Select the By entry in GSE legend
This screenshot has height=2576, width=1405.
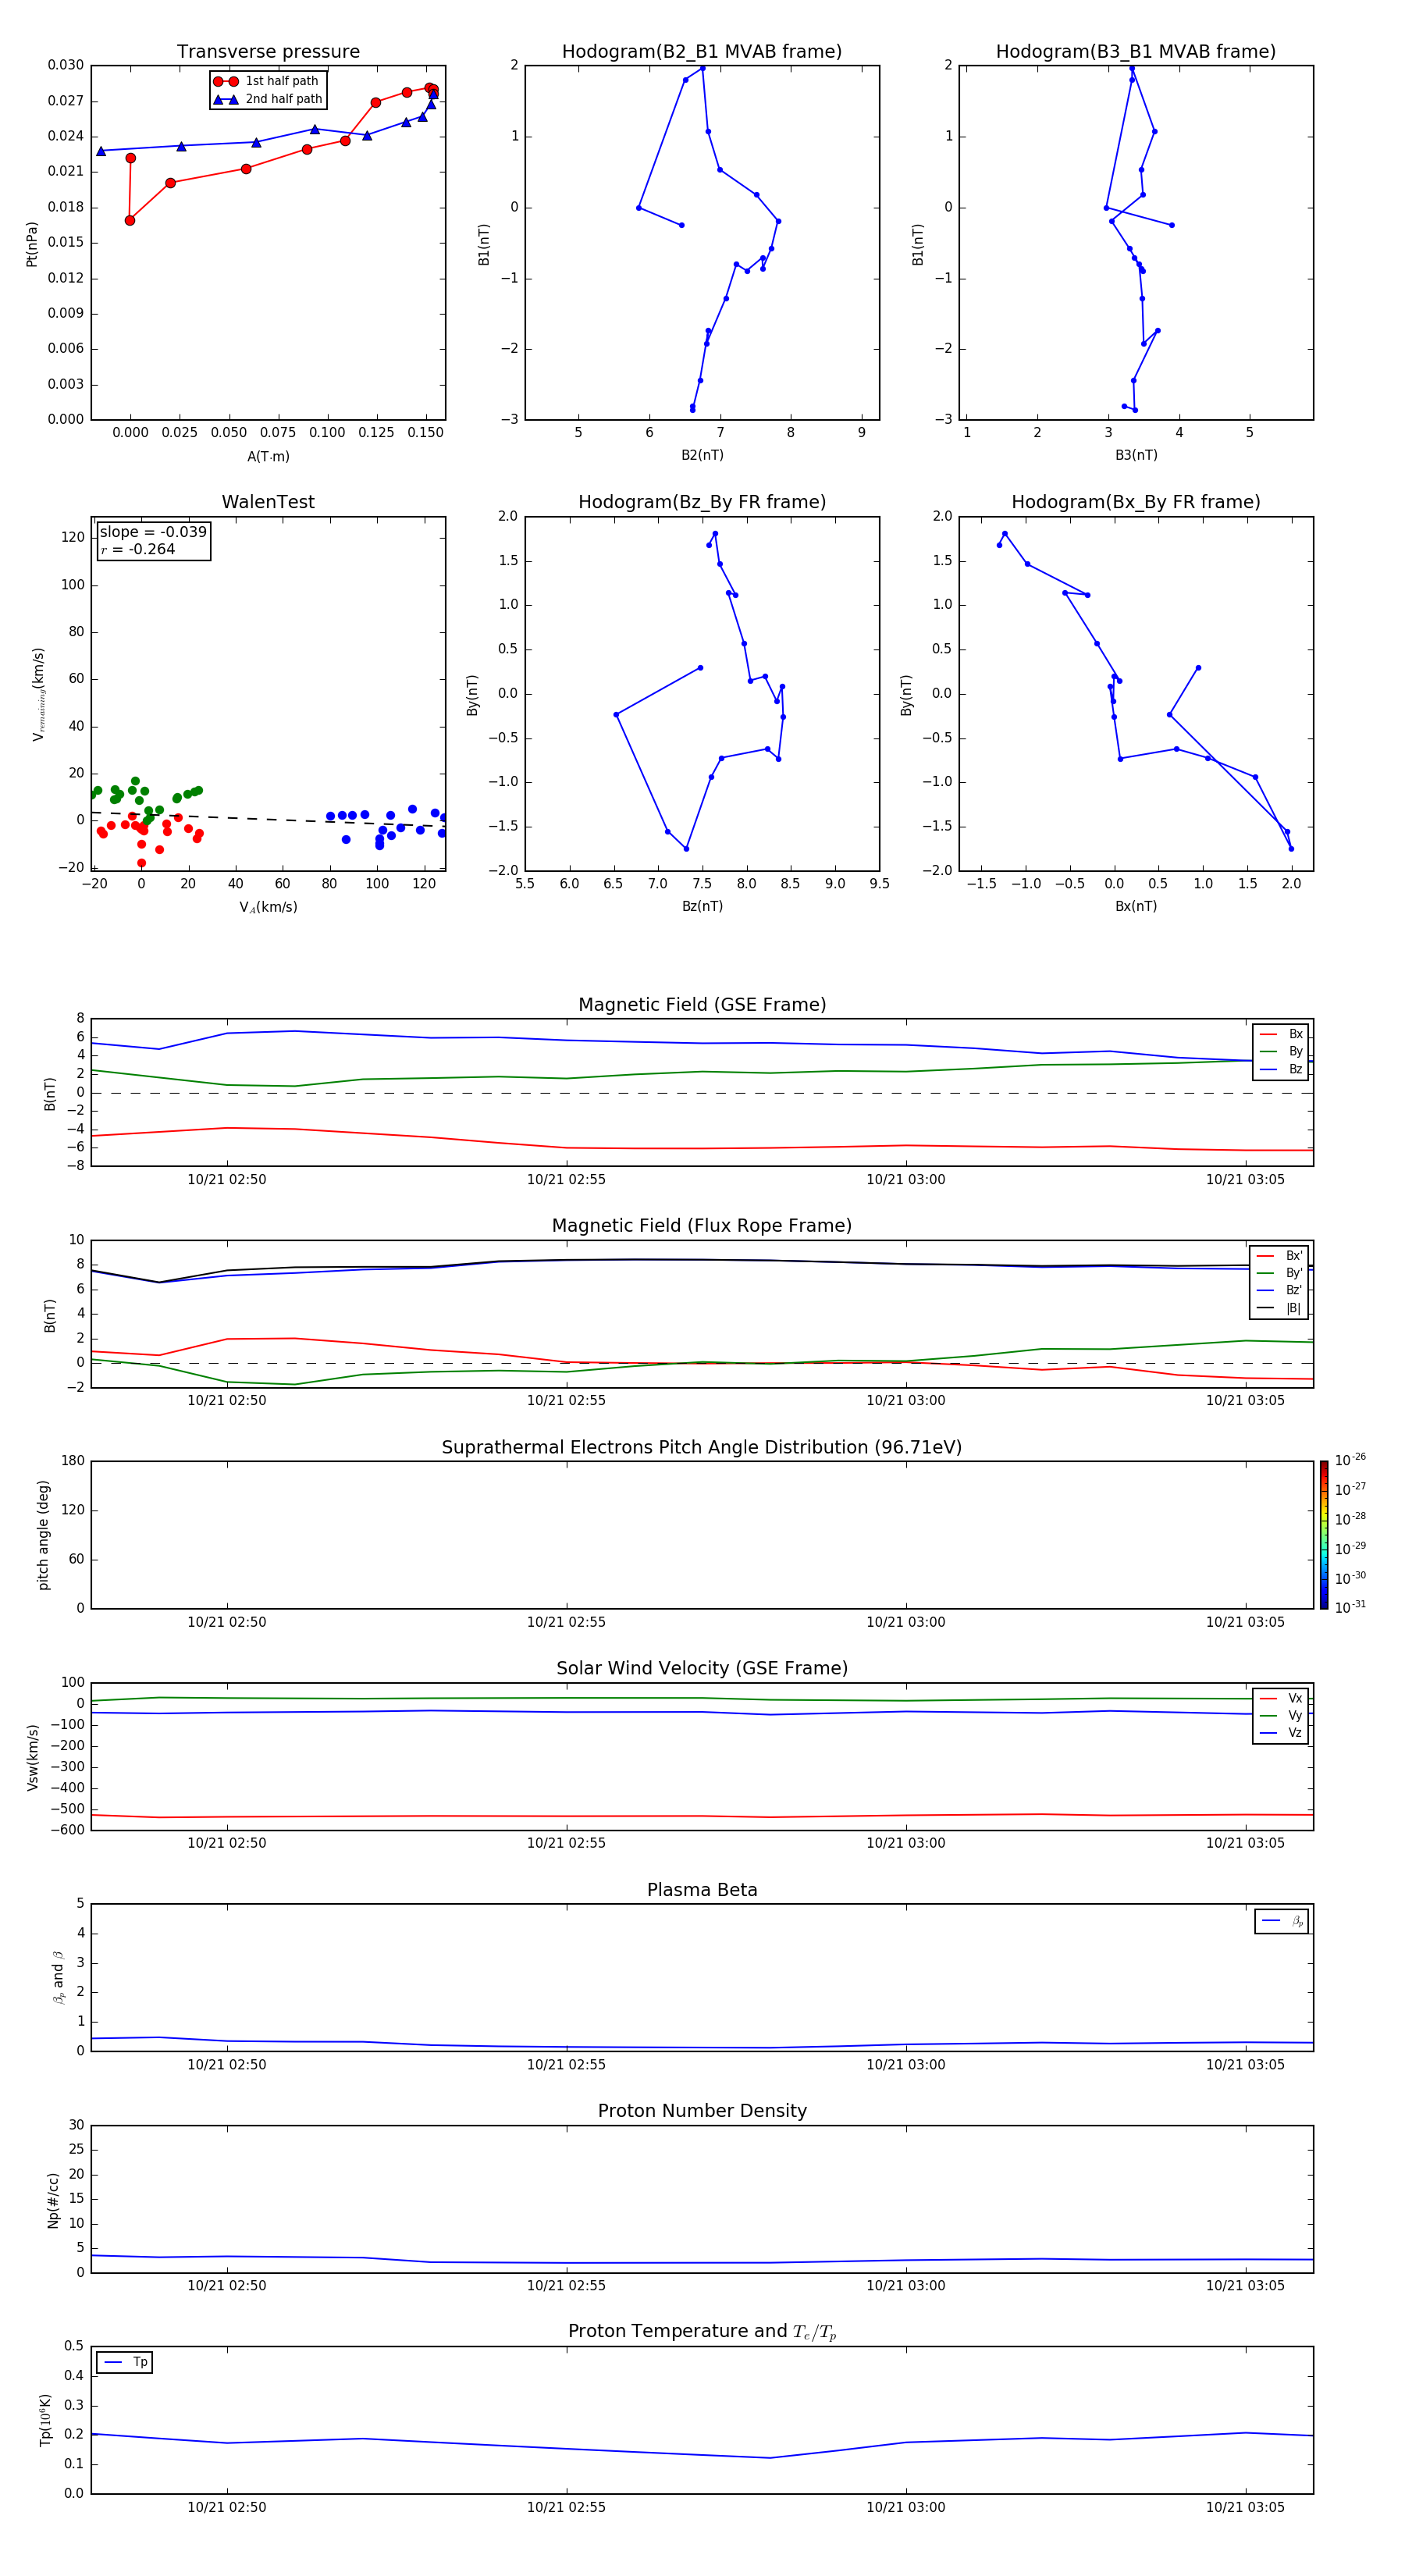point(1281,1051)
